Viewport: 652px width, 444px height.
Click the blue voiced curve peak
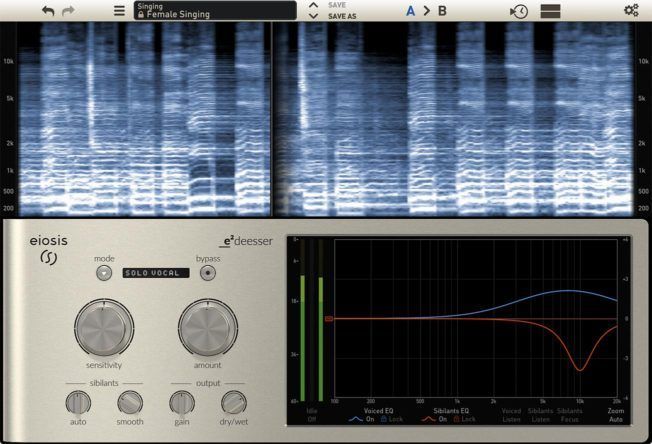[568, 291]
